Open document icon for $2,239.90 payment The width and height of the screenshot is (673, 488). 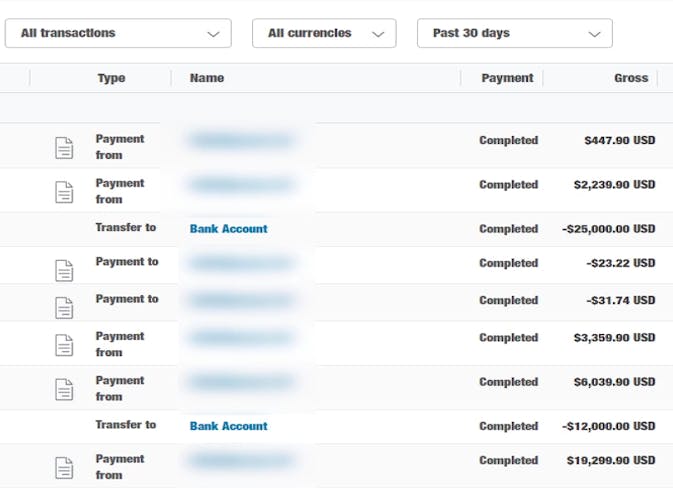pos(64,192)
